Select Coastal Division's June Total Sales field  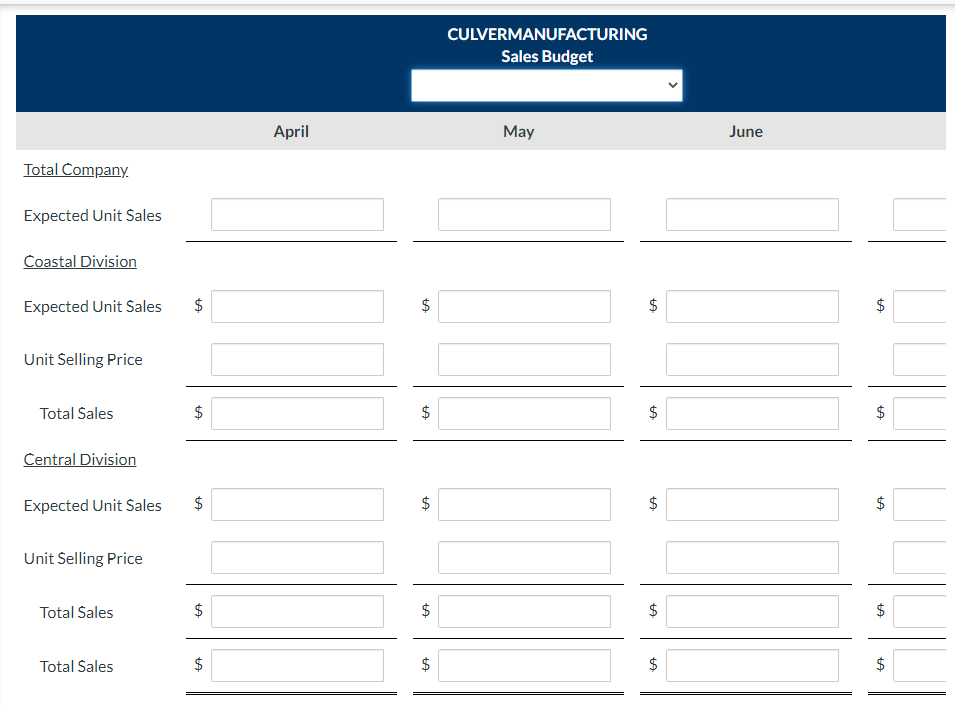click(x=752, y=413)
